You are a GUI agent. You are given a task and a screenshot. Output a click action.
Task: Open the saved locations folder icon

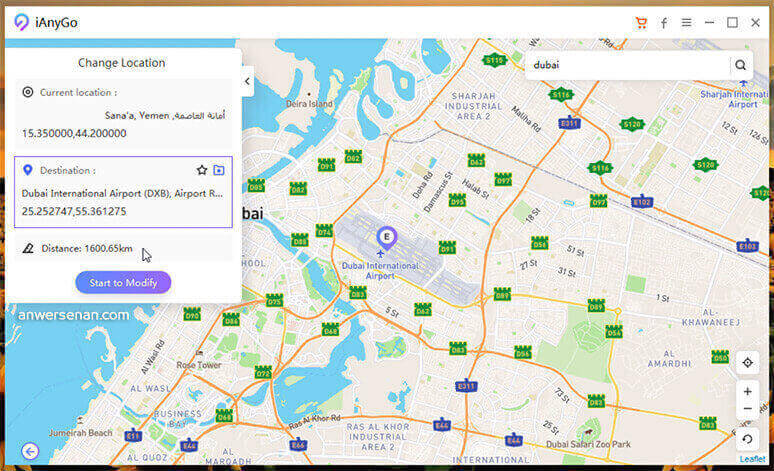click(x=219, y=170)
